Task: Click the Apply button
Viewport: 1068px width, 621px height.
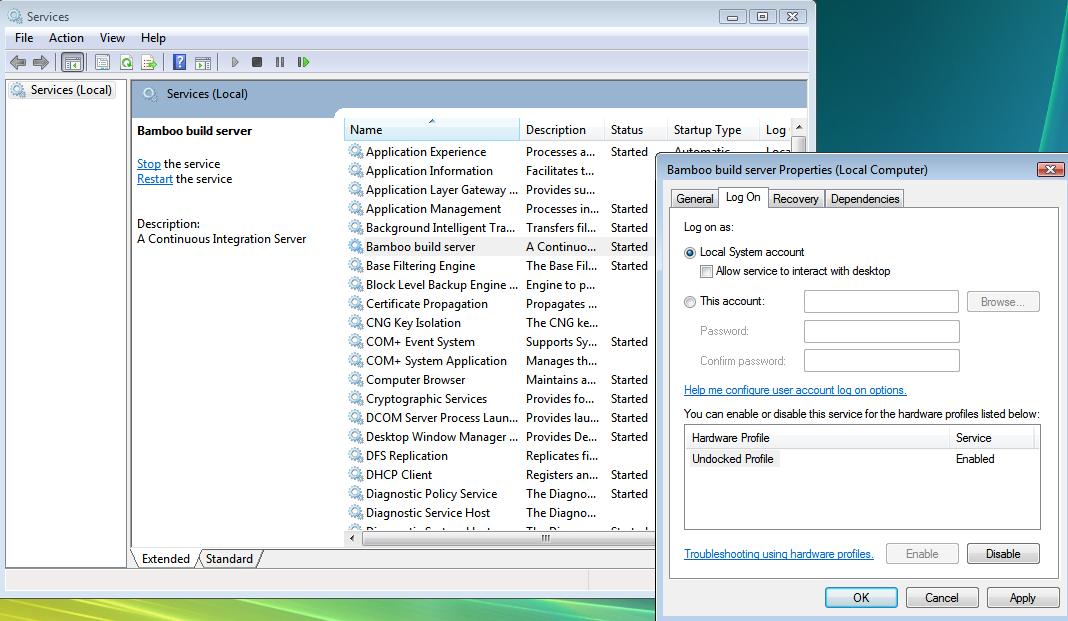Action: click(x=1022, y=598)
